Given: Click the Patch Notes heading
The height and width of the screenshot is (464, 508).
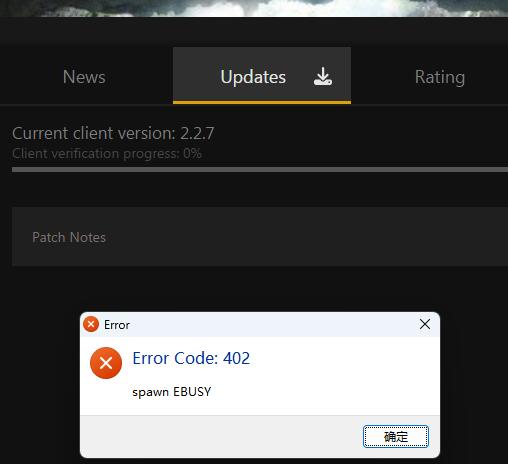Looking at the screenshot, I should [x=69, y=237].
